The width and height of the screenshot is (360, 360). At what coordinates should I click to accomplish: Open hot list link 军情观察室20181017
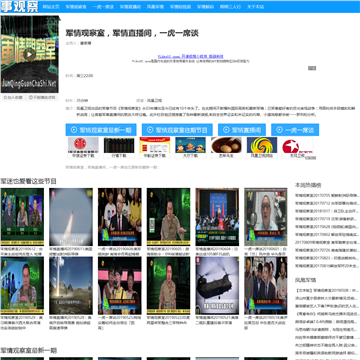click(x=327, y=211)
